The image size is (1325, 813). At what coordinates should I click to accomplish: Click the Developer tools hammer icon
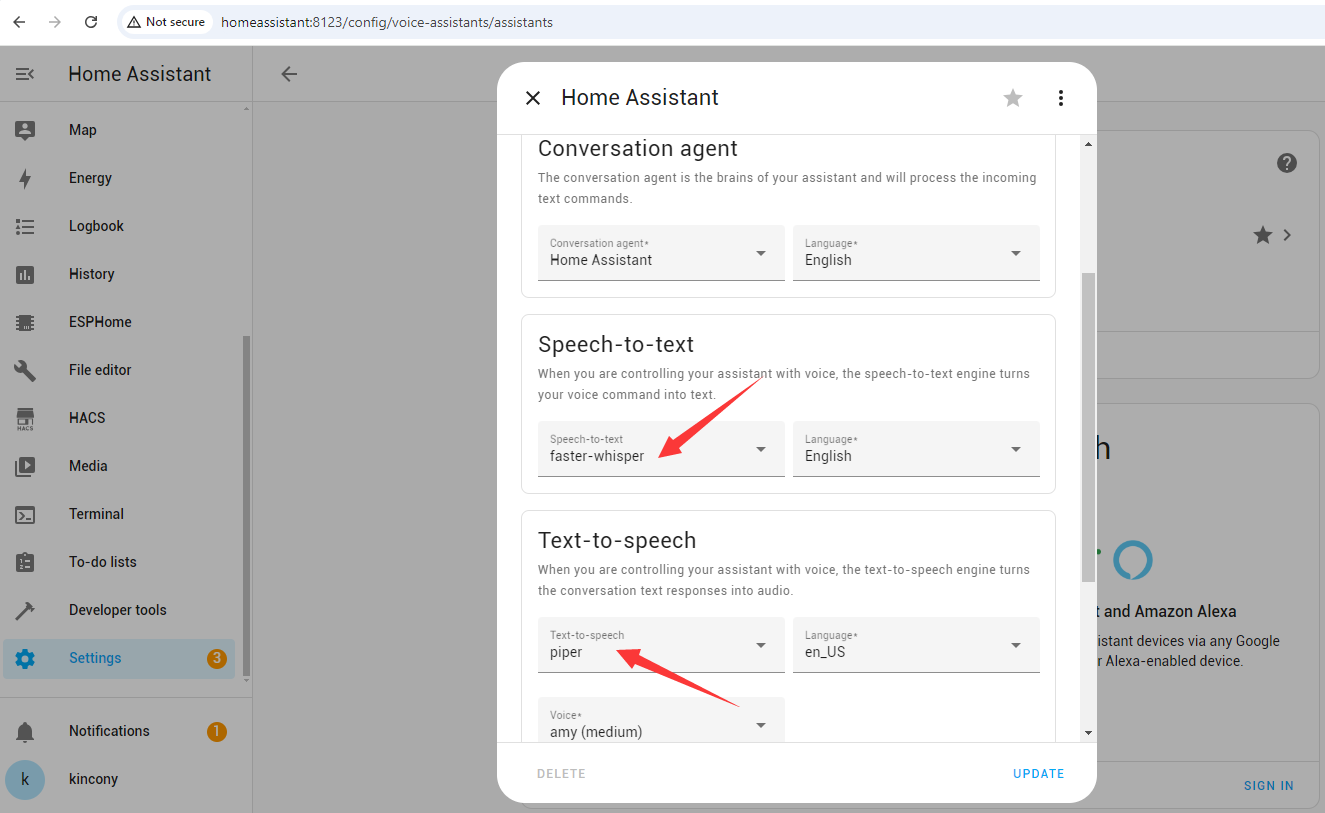pos(25,610)
